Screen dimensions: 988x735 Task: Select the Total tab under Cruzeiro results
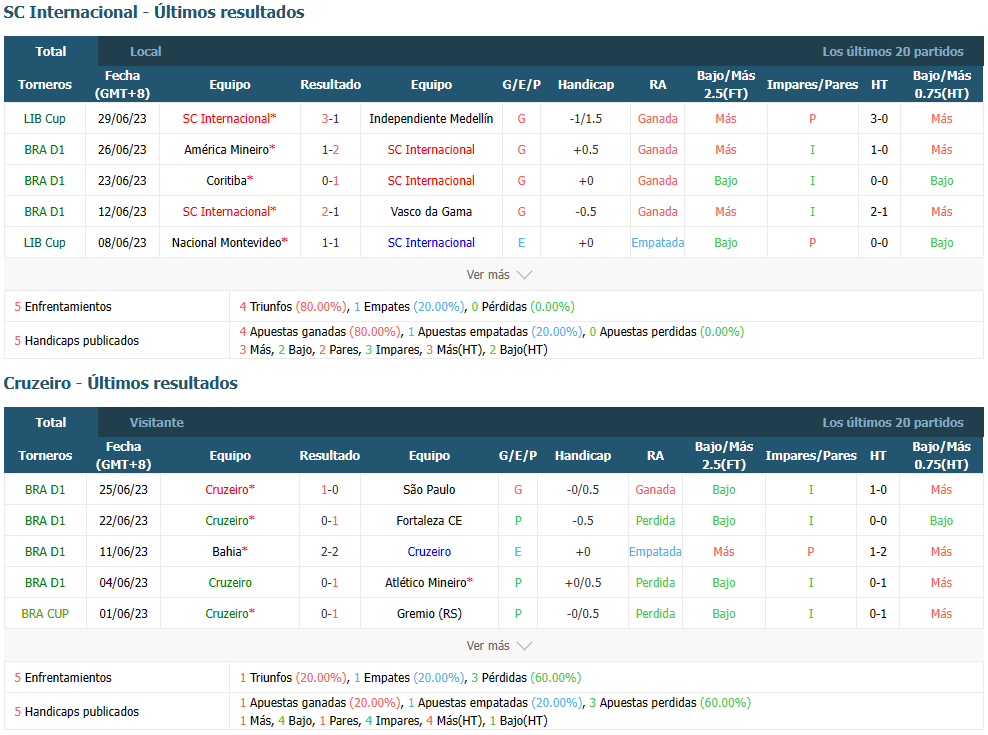point(50,422)
